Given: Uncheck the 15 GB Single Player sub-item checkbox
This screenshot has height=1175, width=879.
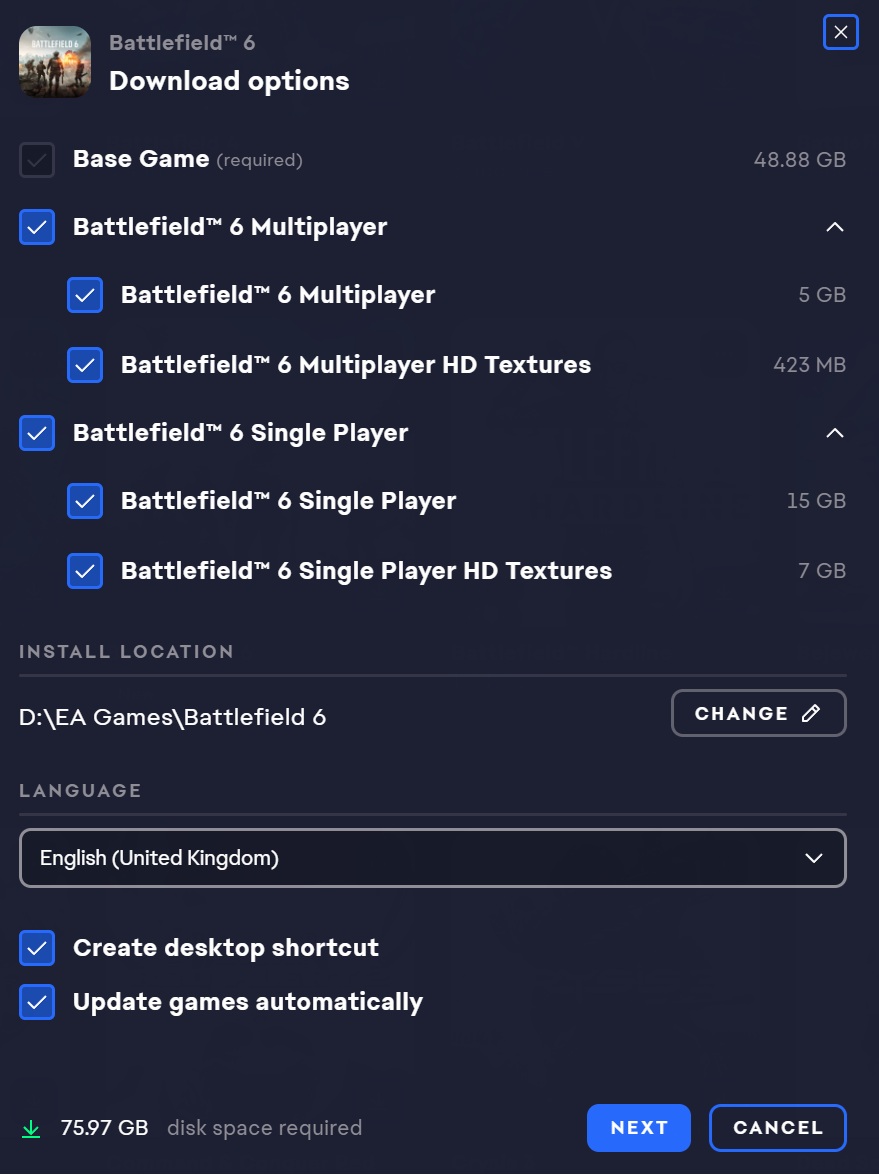Looking at the screenshot, I should [x=85, y=501].
